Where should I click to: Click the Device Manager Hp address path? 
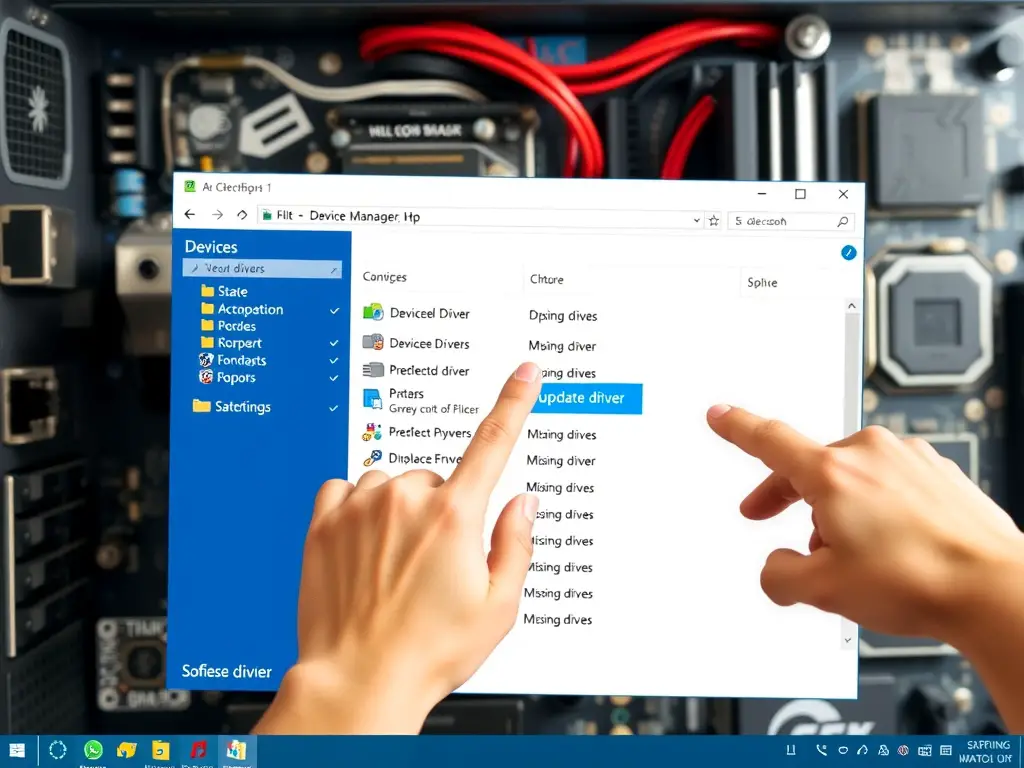(x=364, y=216)
